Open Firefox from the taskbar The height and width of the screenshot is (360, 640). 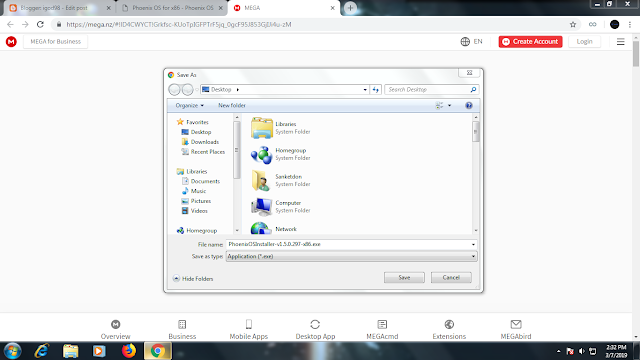[129, 351]
